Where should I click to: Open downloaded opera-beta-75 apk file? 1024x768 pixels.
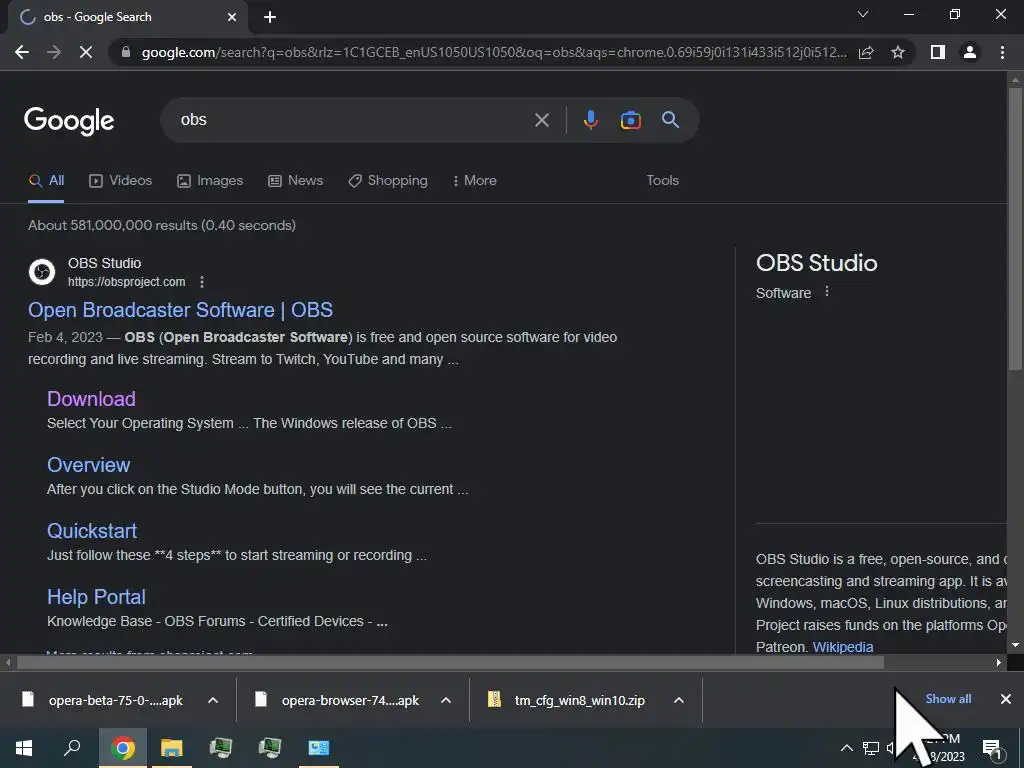(104, 701)
